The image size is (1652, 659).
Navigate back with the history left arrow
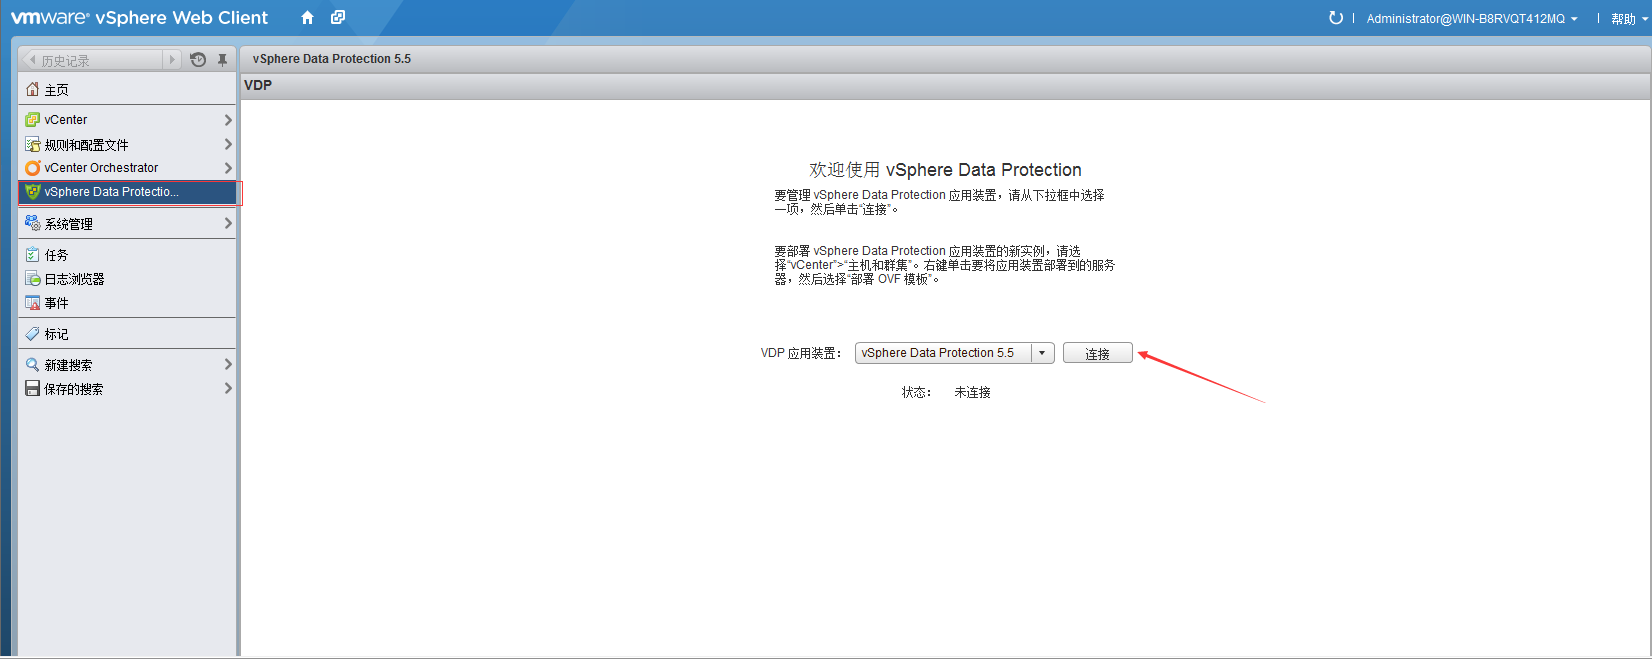32,60
